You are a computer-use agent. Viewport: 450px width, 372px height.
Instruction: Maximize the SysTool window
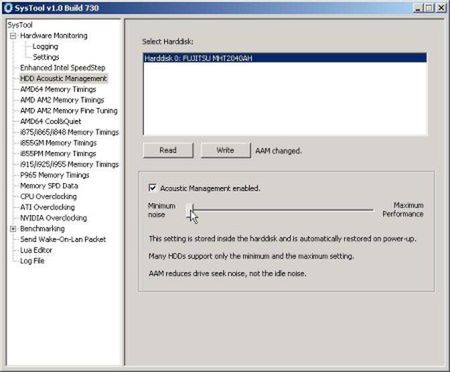coord(429,8)
